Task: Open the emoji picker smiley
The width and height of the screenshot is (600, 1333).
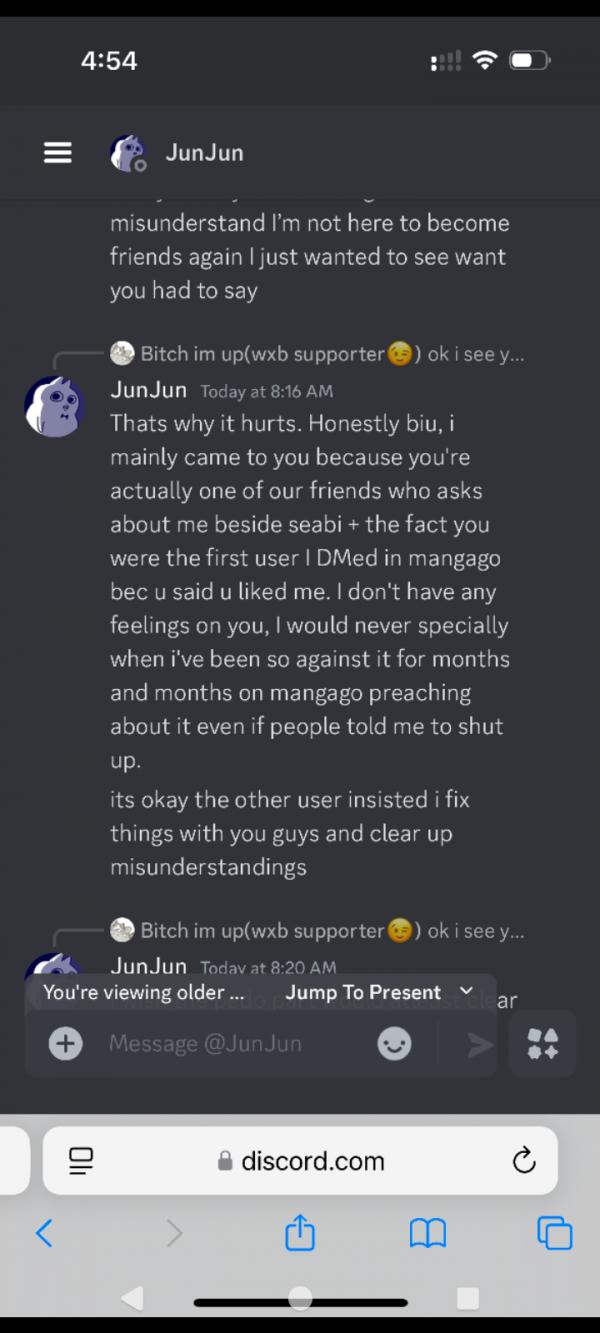Action: tap(395, 1044)
